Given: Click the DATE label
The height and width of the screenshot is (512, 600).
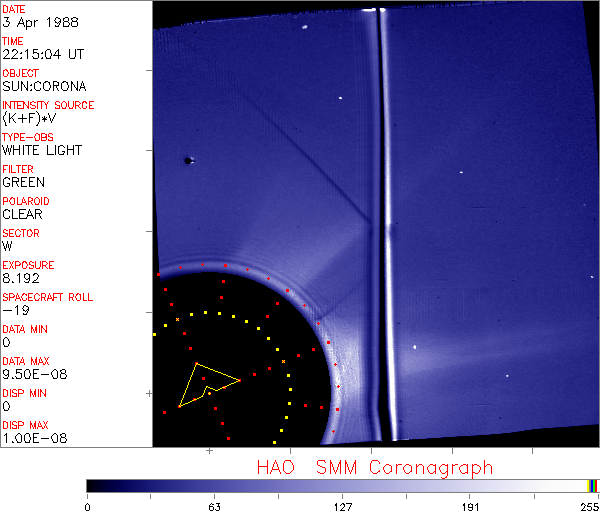Looking at the screenshot, I should (14, 9).
